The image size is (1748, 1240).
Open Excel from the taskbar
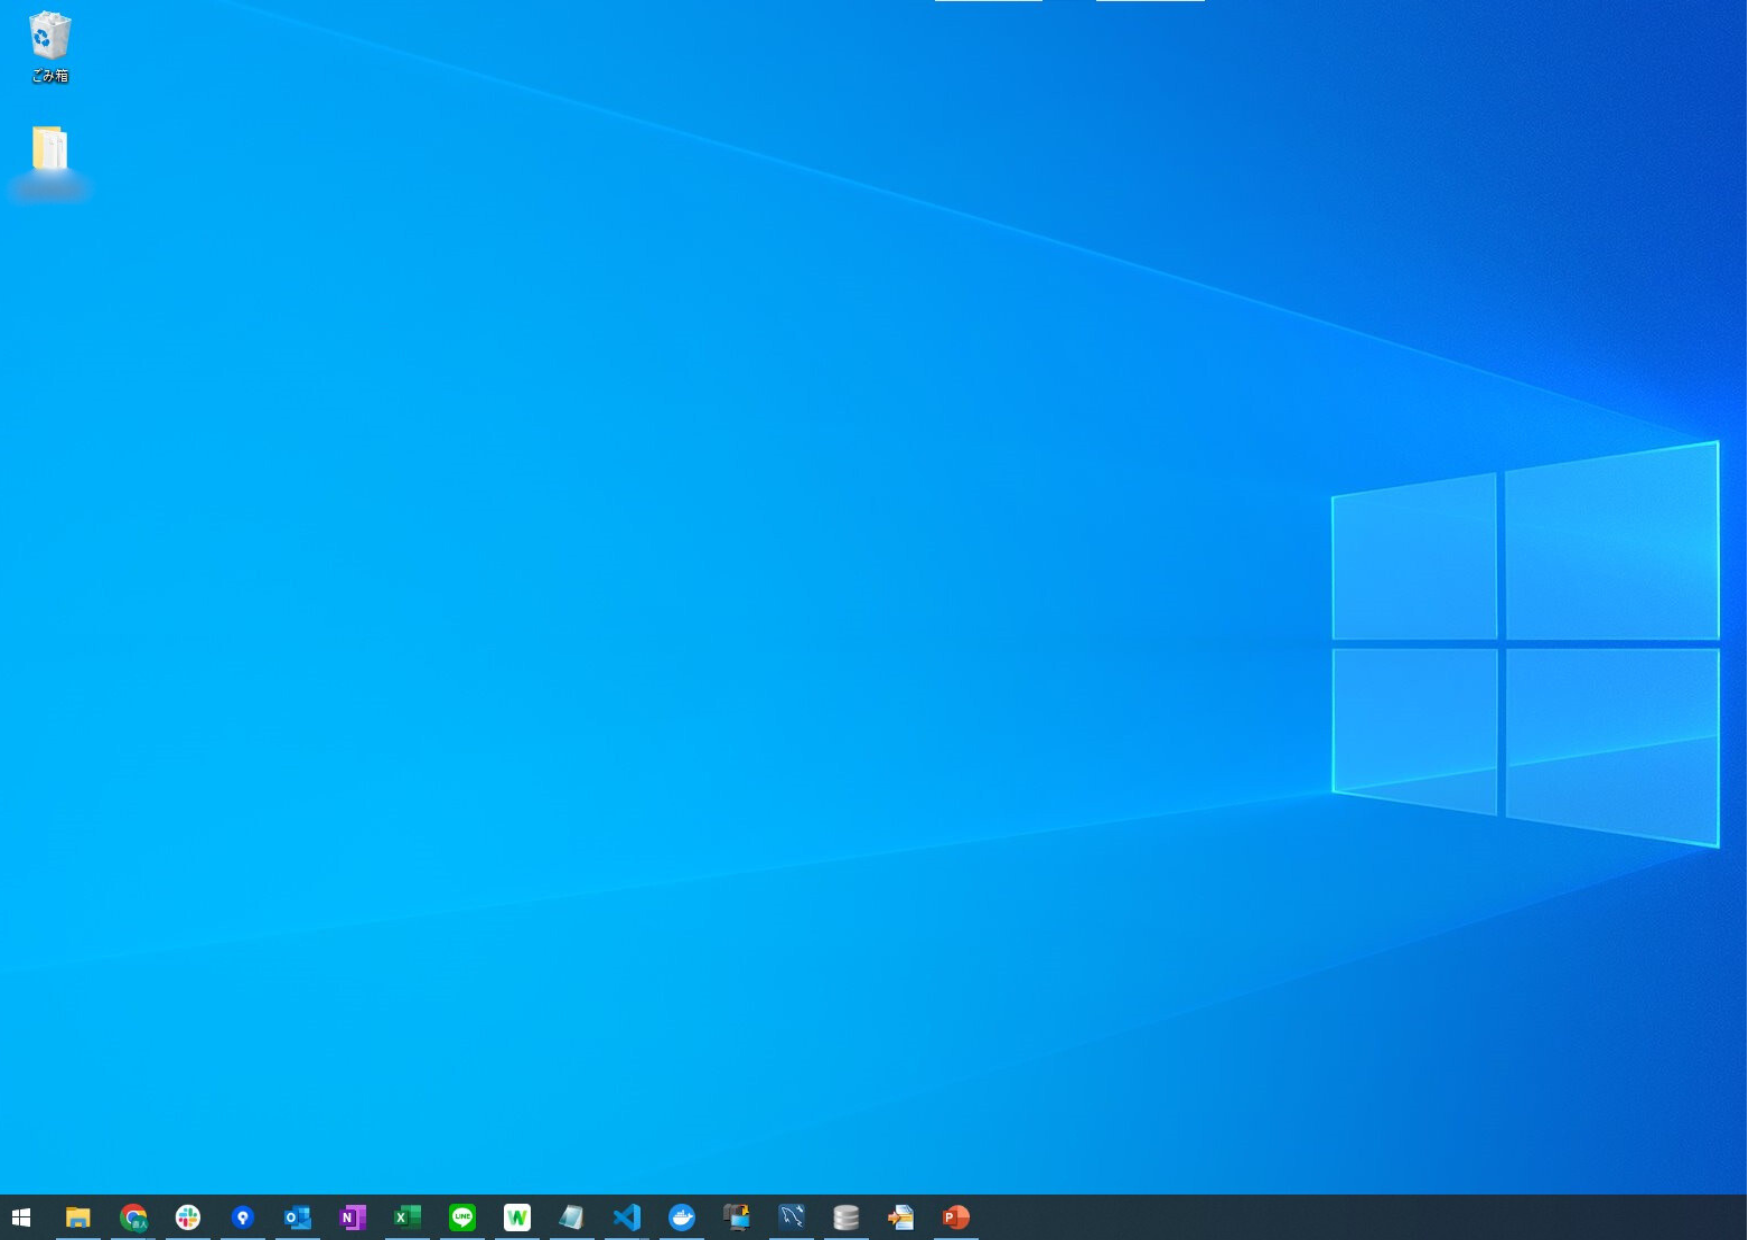coord(407,1217)
